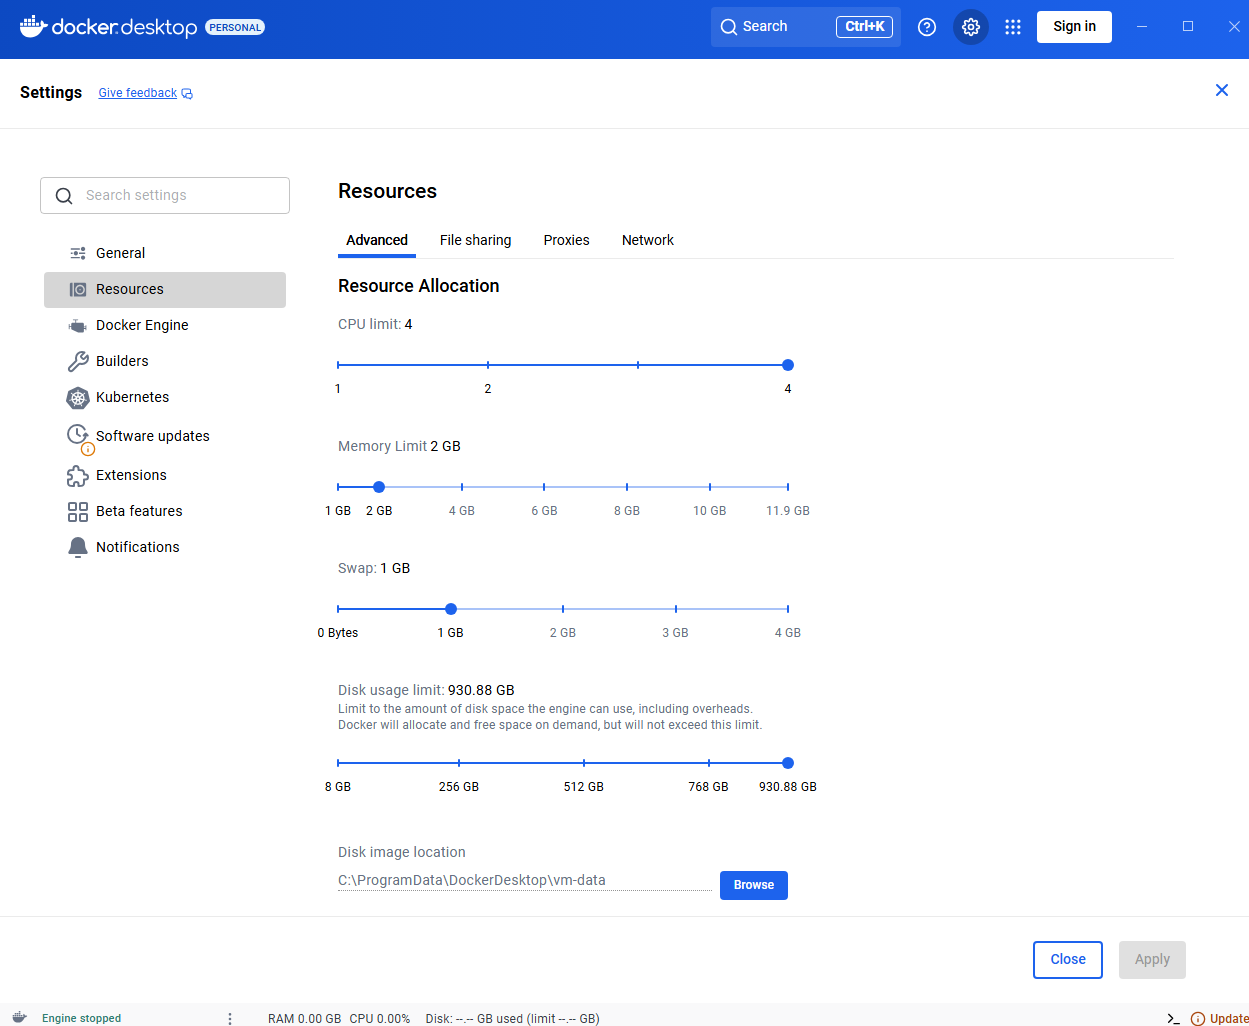Click the Sign in button

(x=1074, y=27)
